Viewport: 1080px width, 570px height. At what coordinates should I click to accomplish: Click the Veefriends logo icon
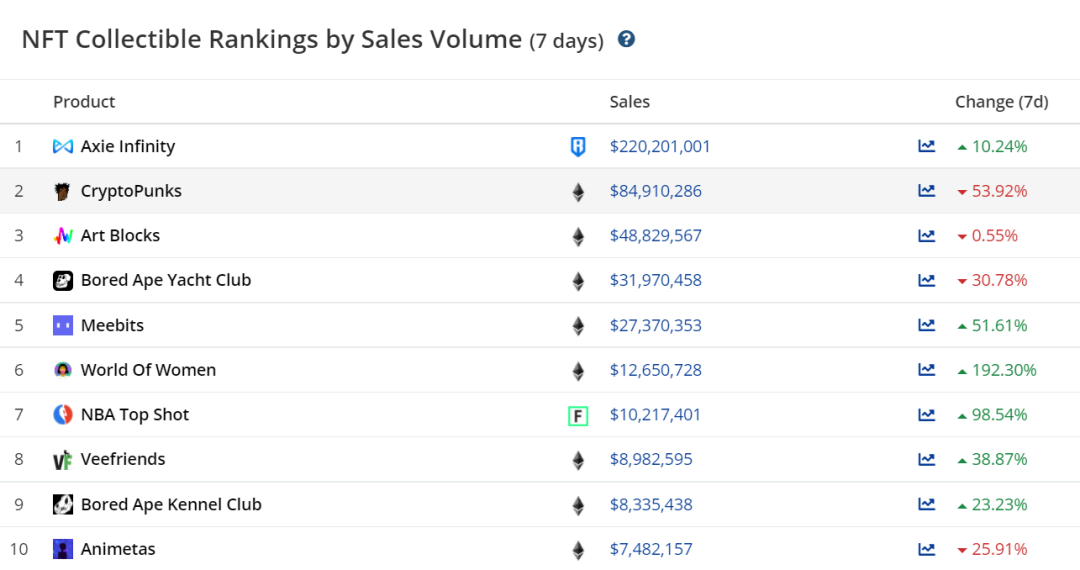63,460
